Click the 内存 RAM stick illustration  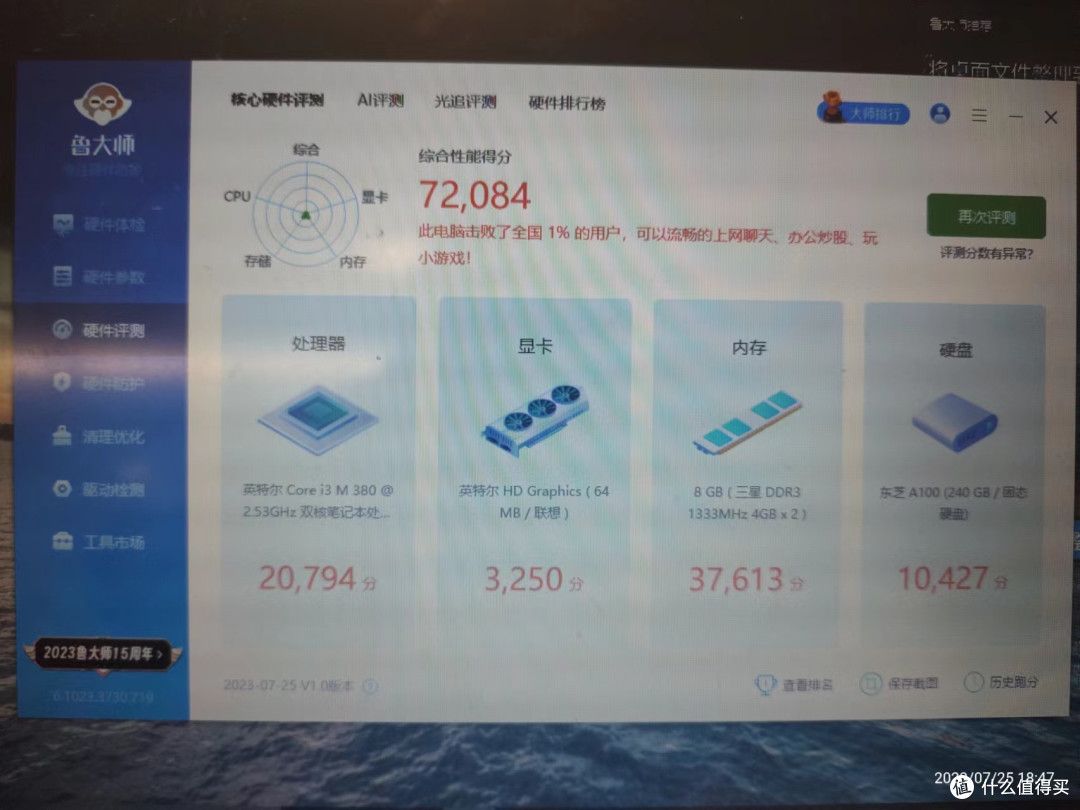(x=748, y=422)
